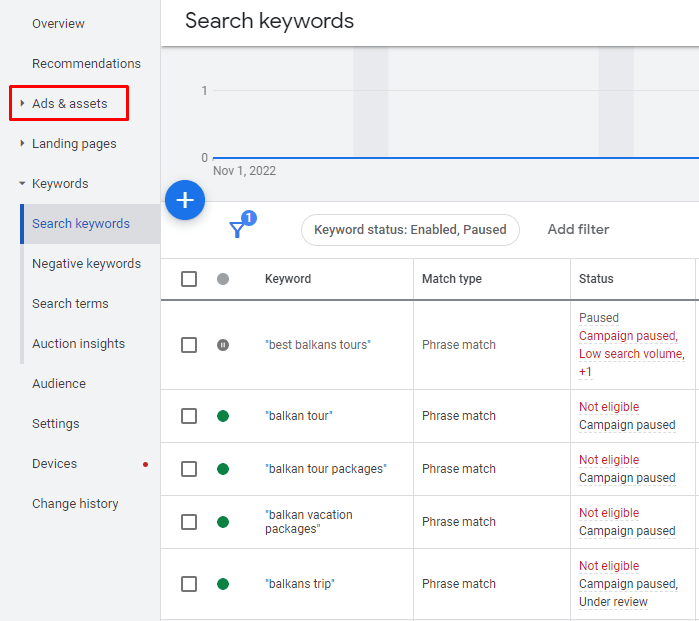The height and width of the screenshot is (621, 699).
Task: Open the filter funnel icon
Action: 237,230
